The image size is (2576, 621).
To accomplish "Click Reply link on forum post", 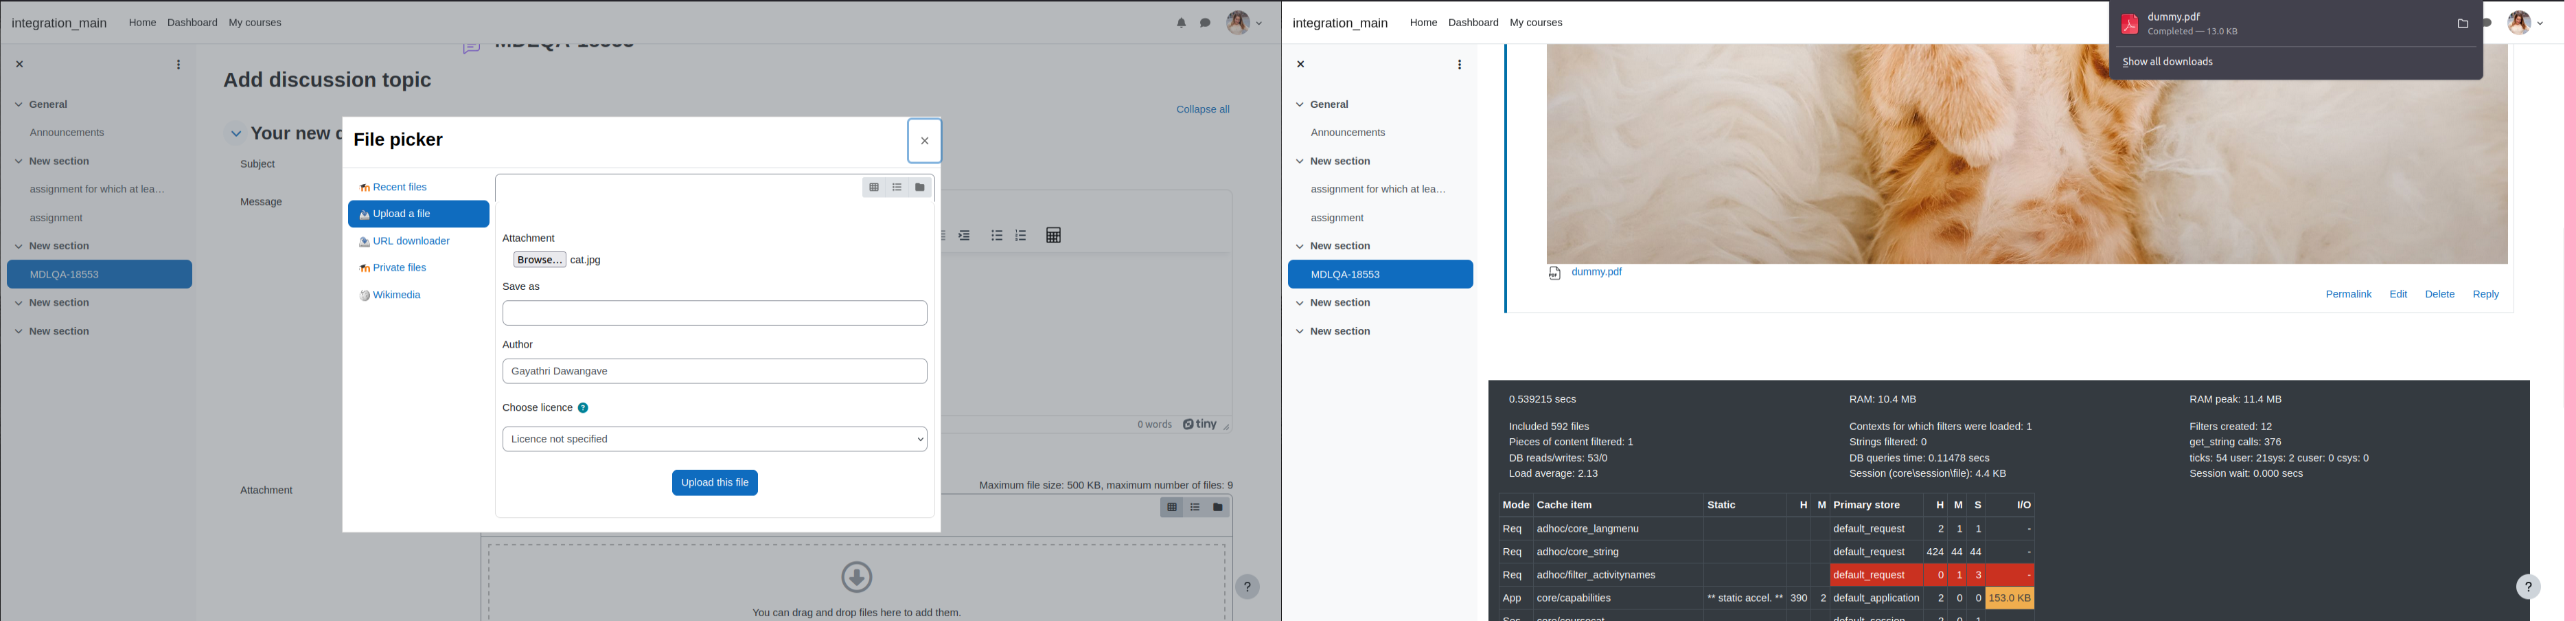I will tap(2485, 294).
